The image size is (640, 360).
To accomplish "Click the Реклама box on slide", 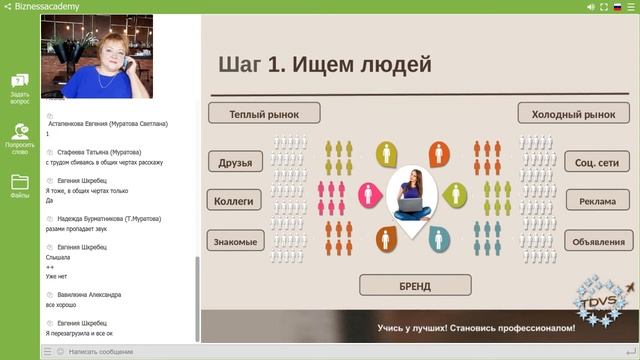I will point(598,200).
